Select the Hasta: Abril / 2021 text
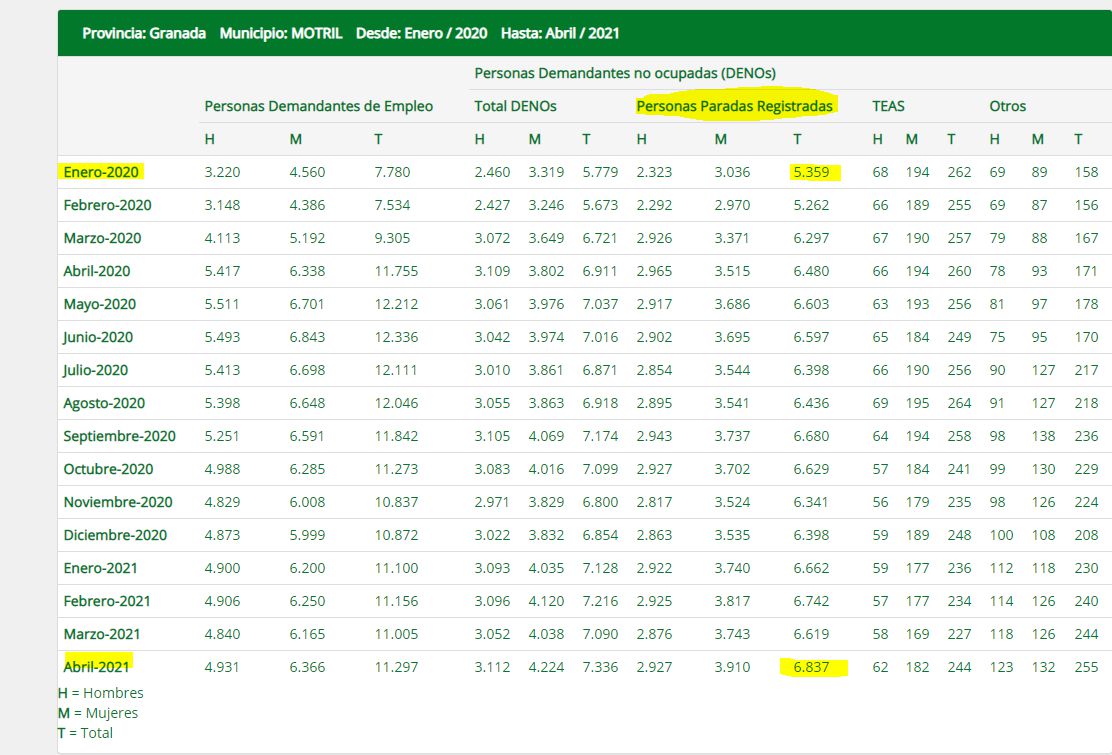Viewport: 1112px width, 755px height. 560,33
